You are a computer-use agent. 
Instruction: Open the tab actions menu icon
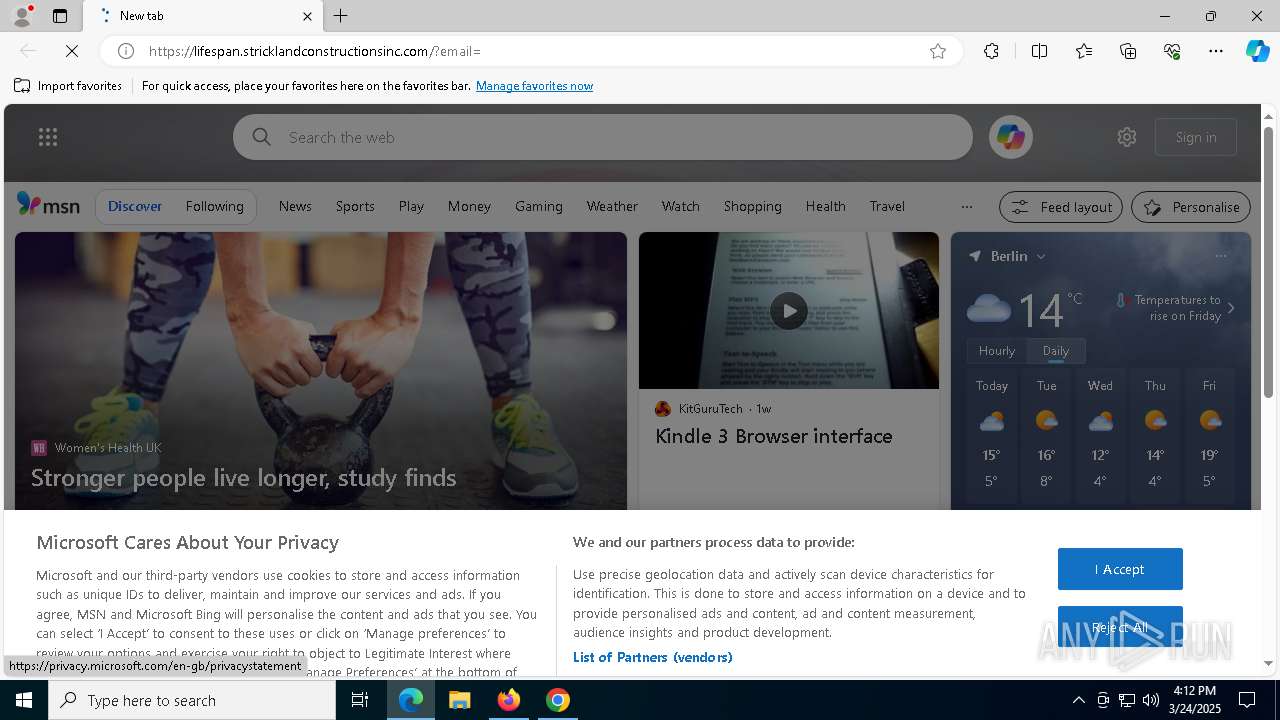(x=60, y=16)
